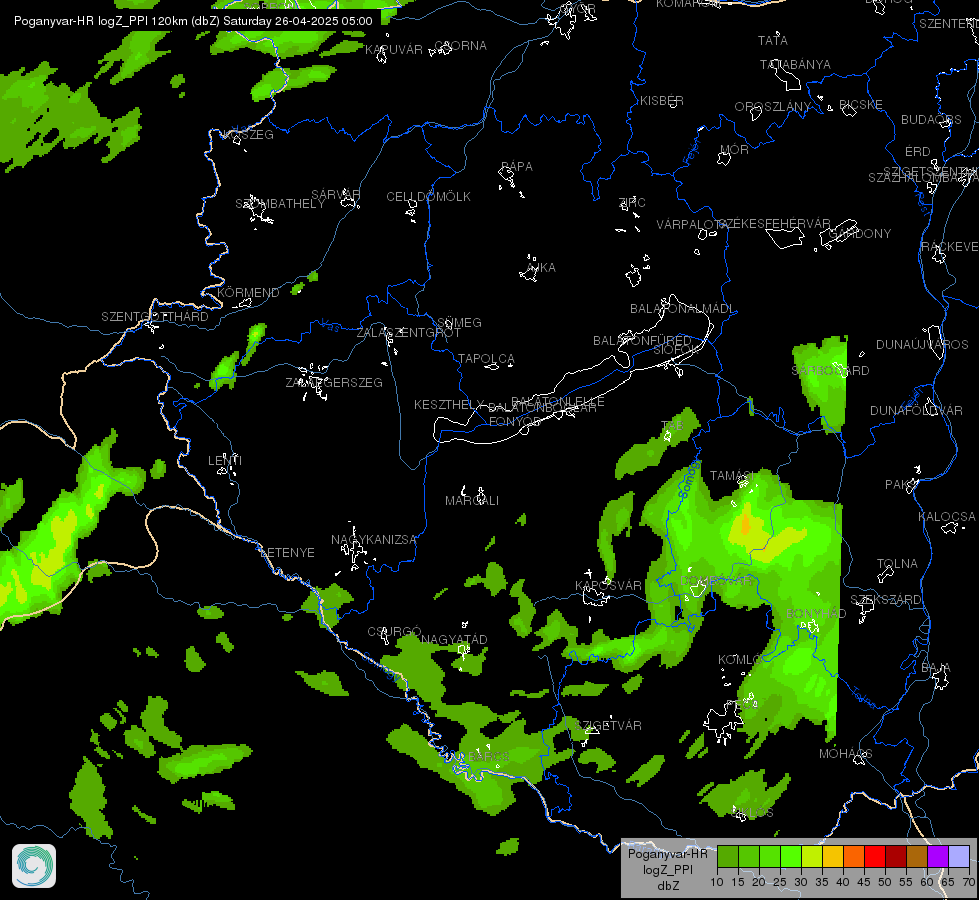Click the TOLNA city label

897,564
